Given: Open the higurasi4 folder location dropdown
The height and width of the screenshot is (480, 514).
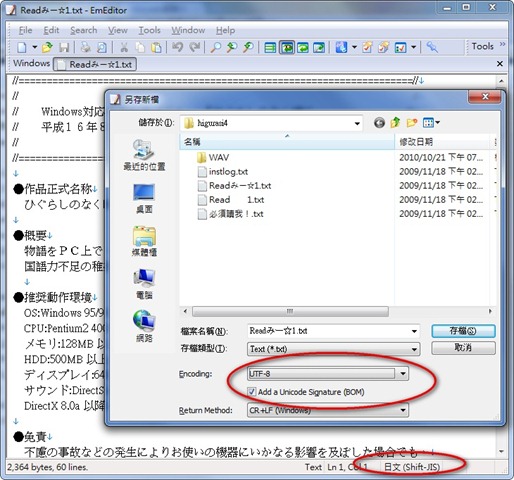Looking at the screenshot, I should pyautogui.click(x=357, y=123).
